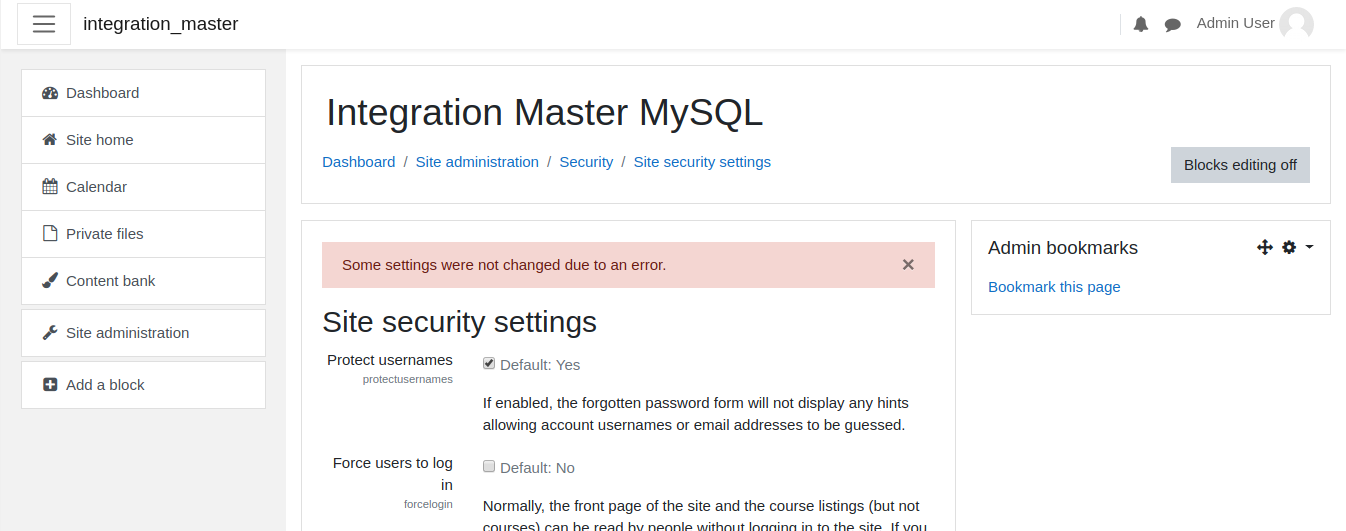Open the notifications bell icon
This screenshot has width=1346, height=531.
click(1141, 25)
